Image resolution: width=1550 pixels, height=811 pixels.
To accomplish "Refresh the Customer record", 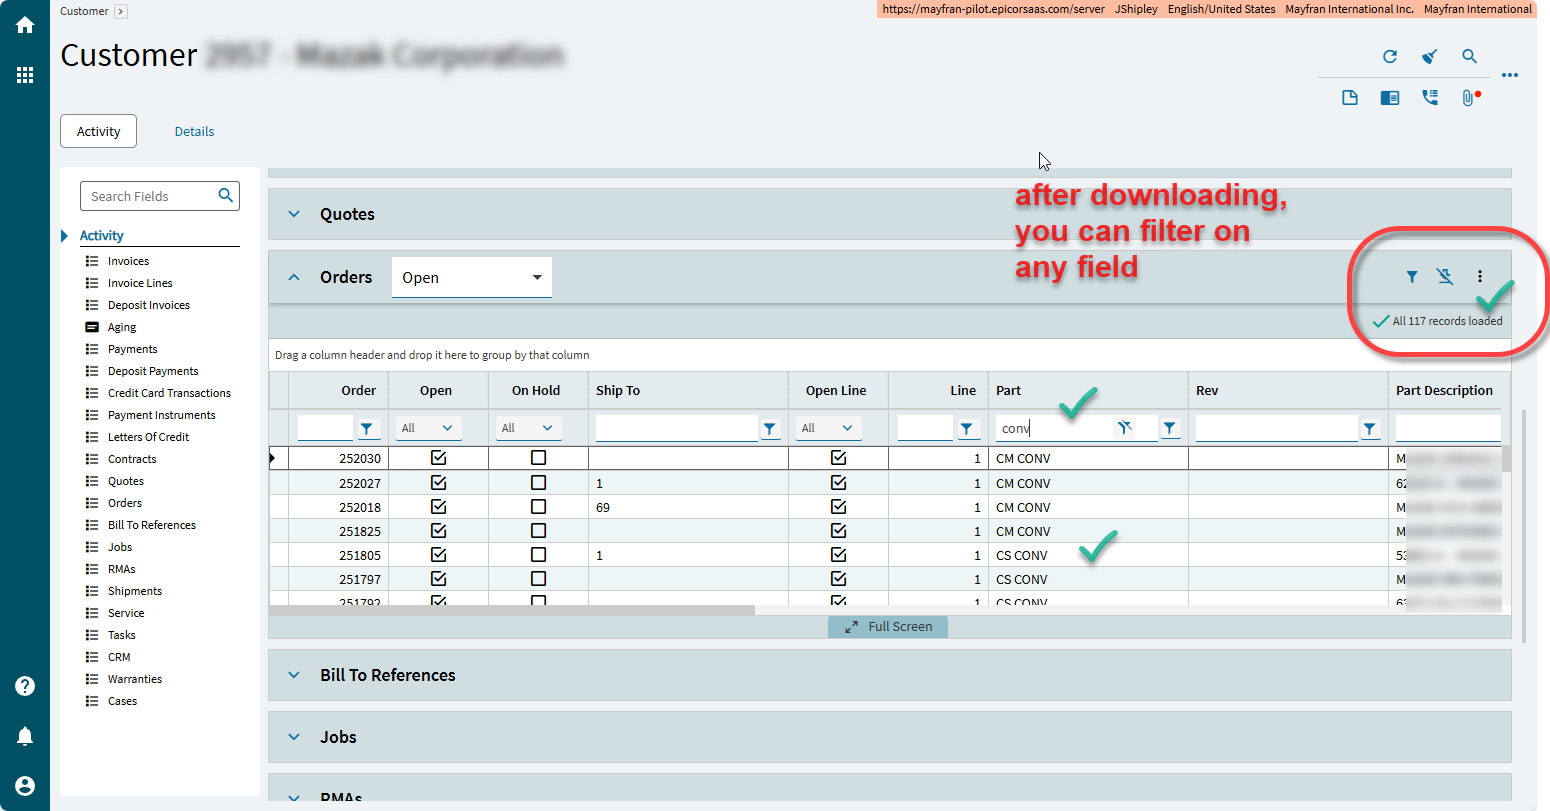I will [x=1390, y=57].
